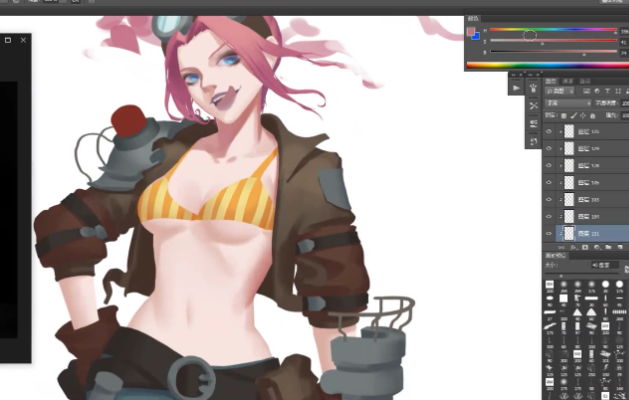This screenshot has height=400, width=629.
Task: Hide the highlighted selected layer via eye icon
Action: tap(549, 234)
